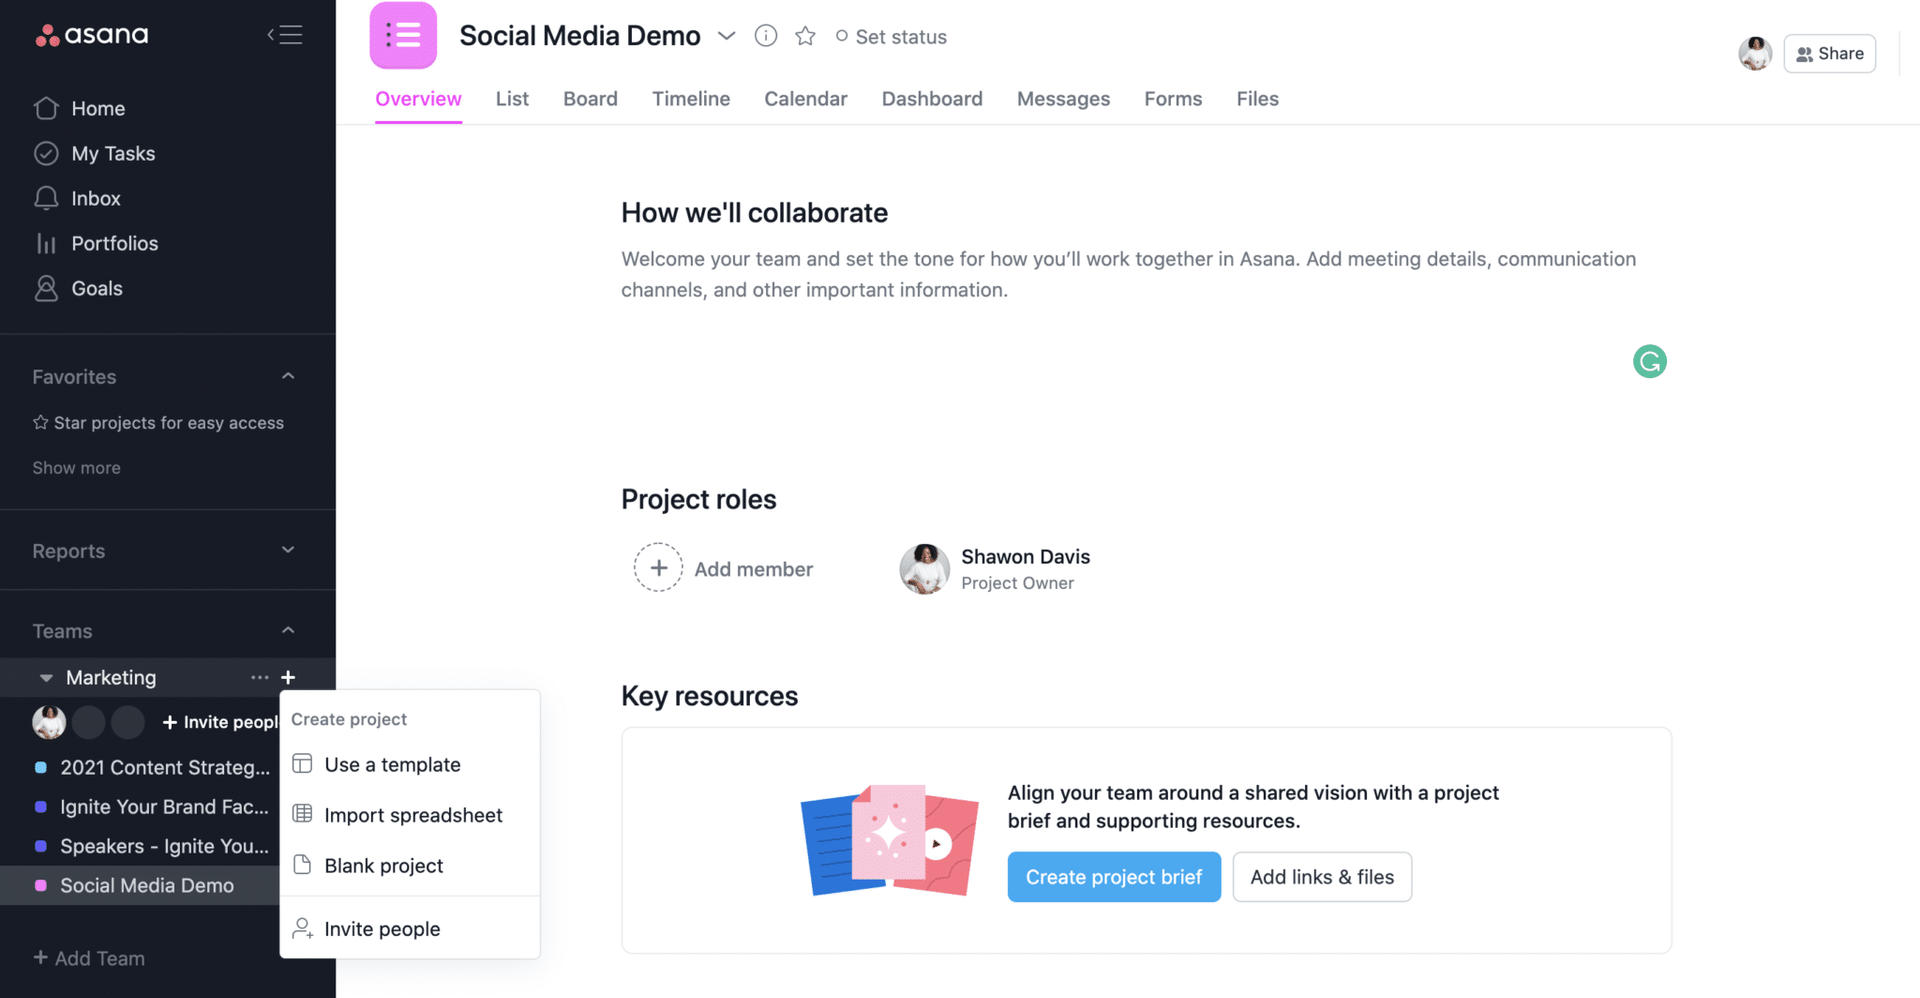Click Show more under Favorites
The width and height of the screenshot is (1920, 998).
[x=76, y=468]
